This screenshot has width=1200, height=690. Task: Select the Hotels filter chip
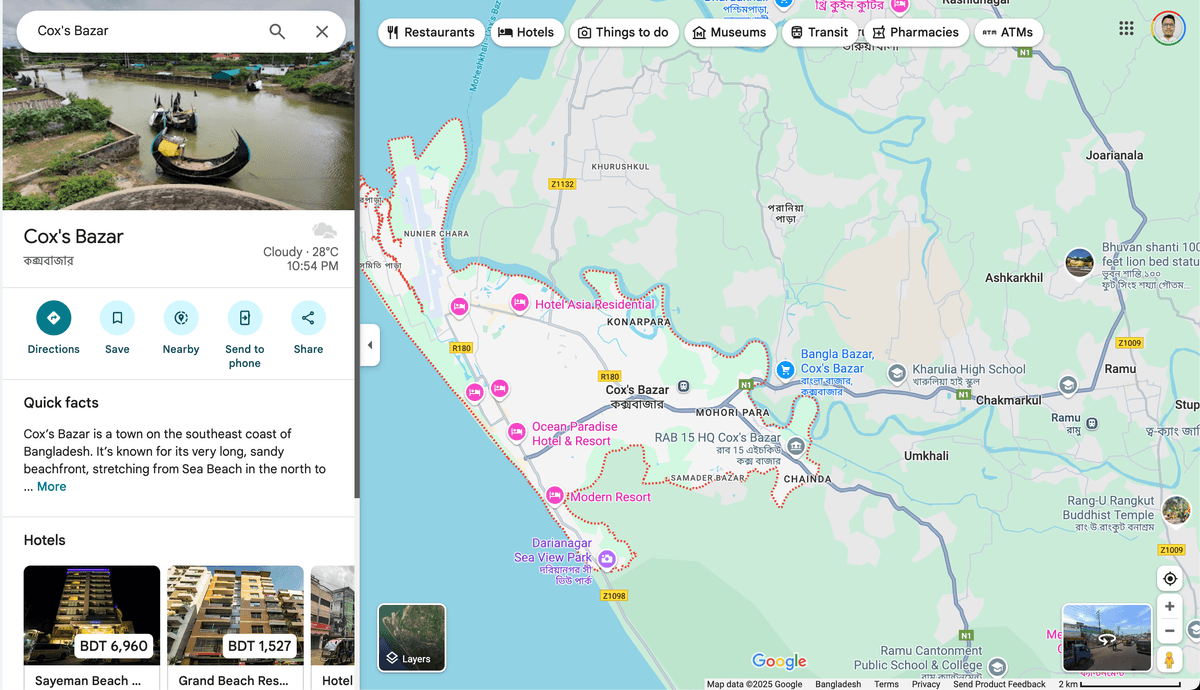point(526,32)
